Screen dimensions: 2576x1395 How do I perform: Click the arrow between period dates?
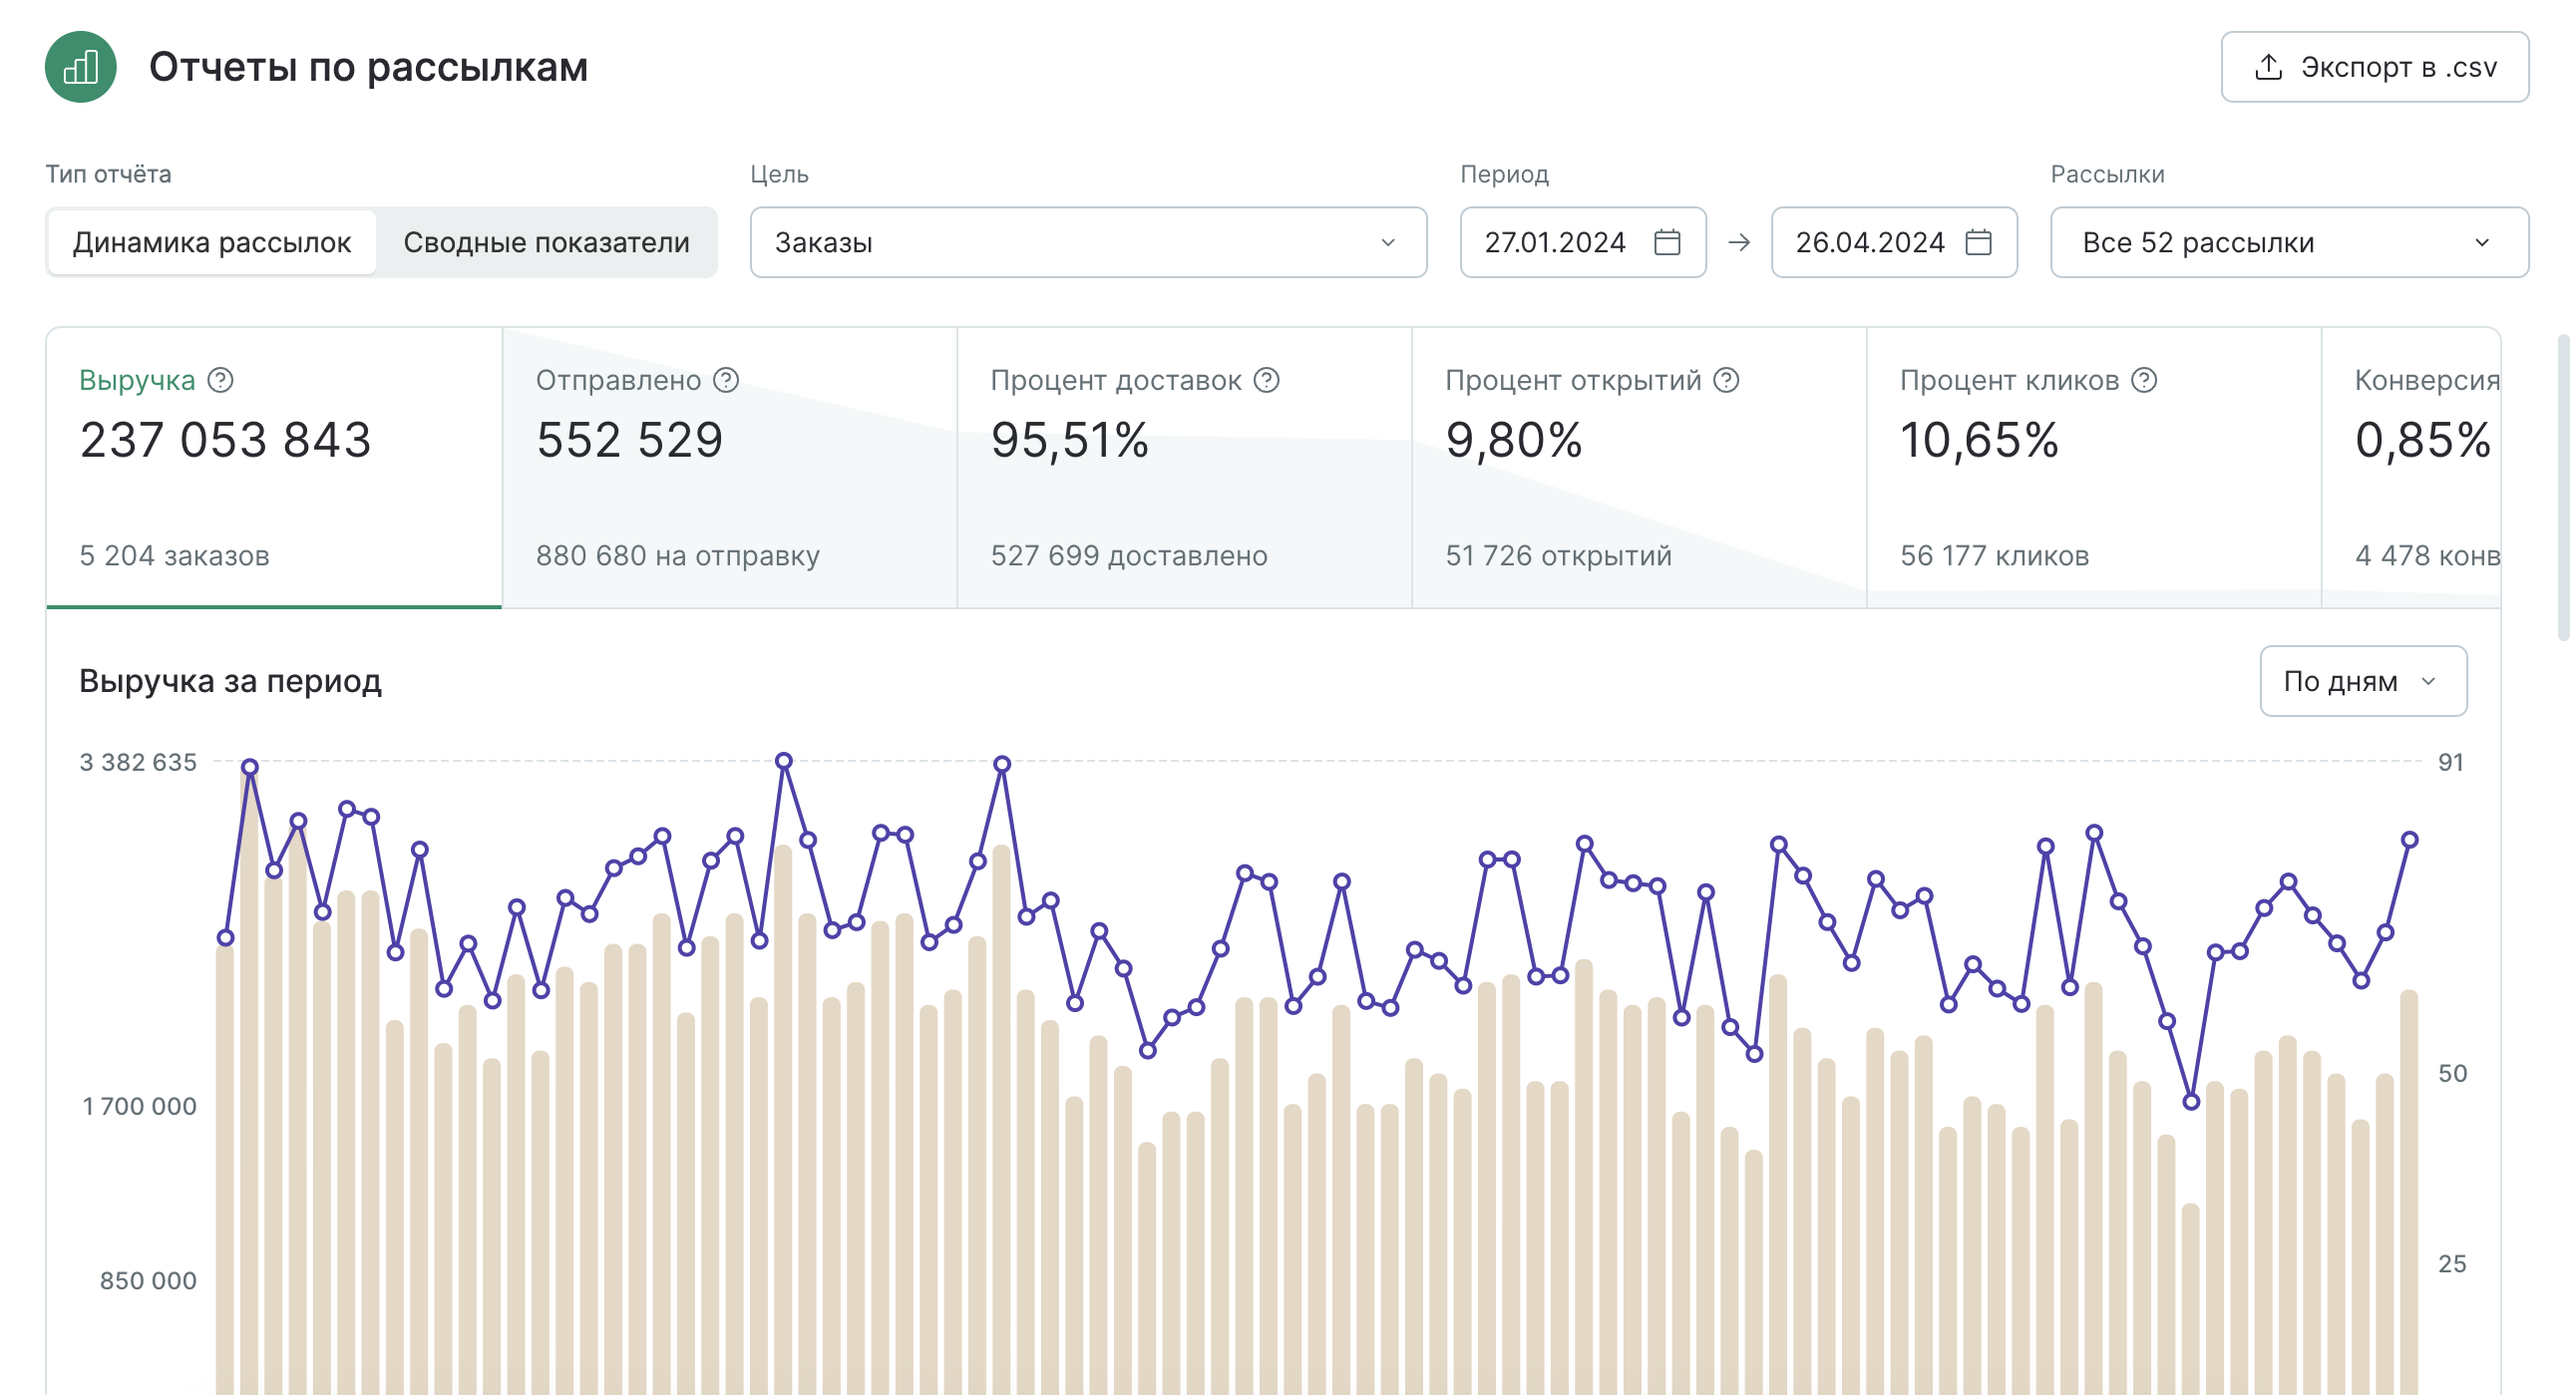pyautogui.click(x=1739, y=242)
